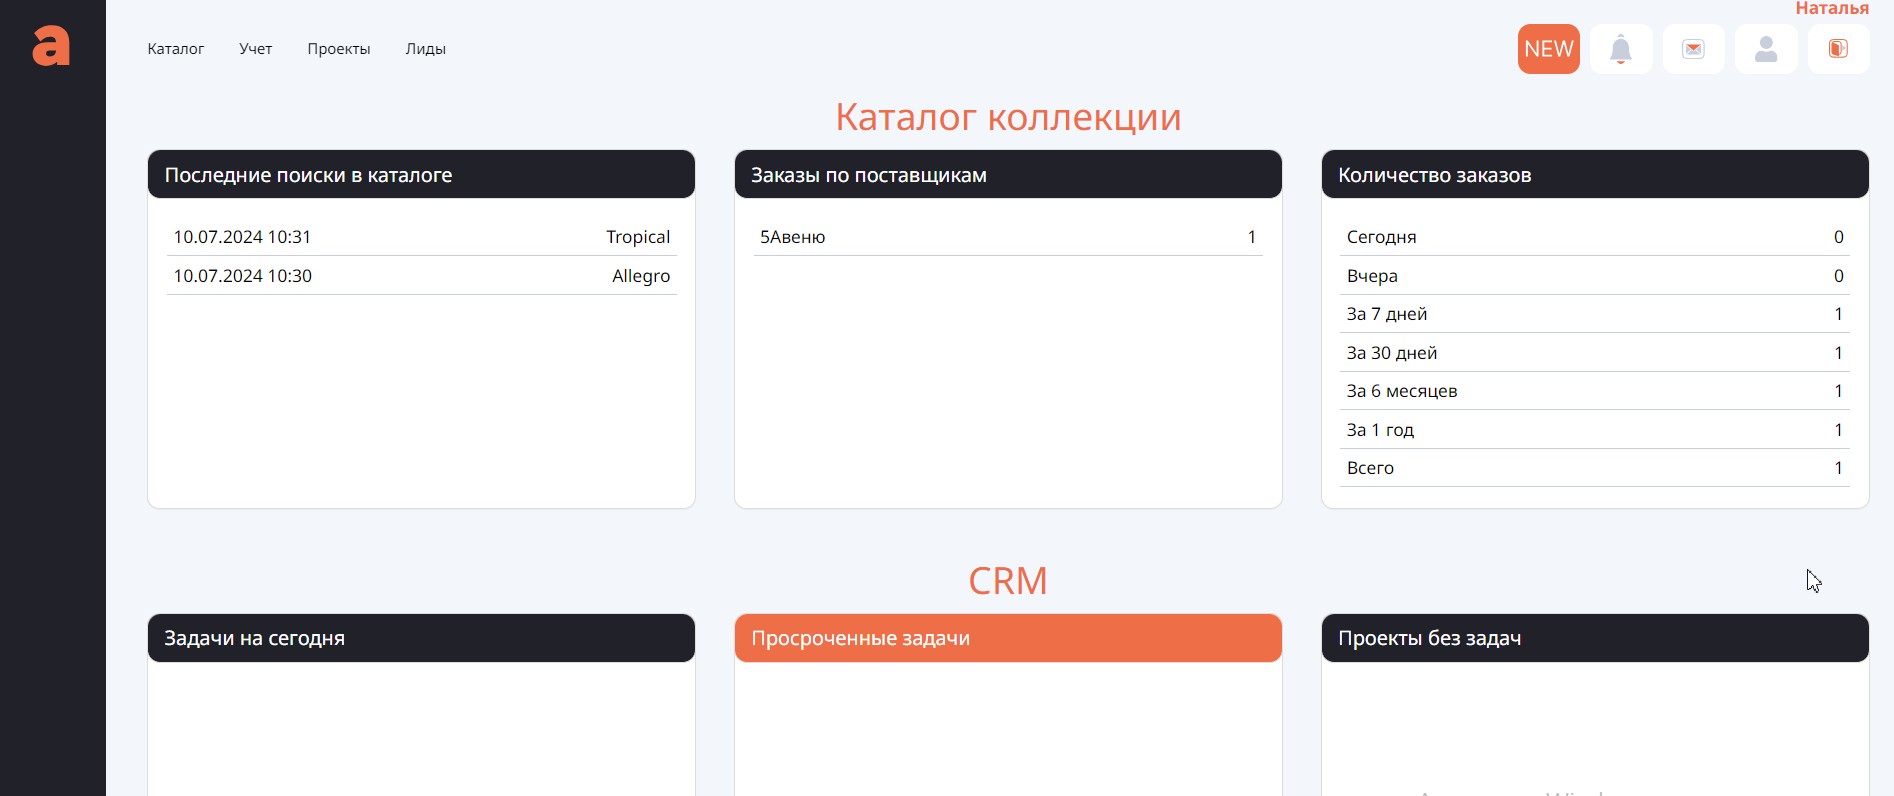
Task: Click the orange NEW button
Action: 1548,49
